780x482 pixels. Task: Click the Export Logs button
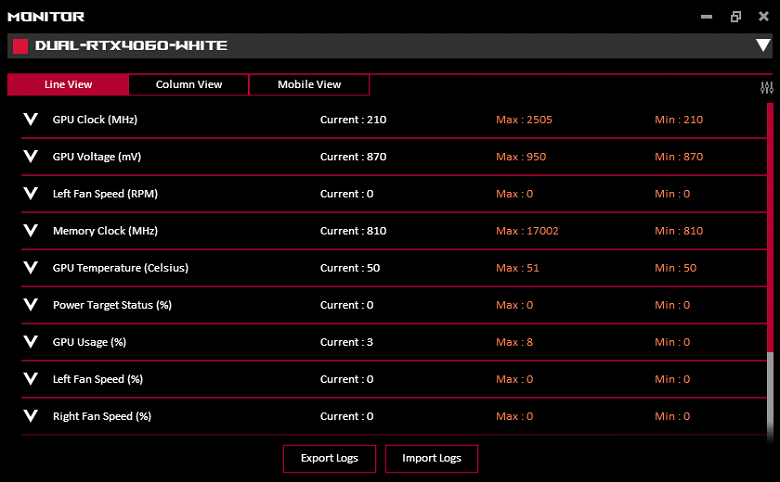click(x=329, y=459)
